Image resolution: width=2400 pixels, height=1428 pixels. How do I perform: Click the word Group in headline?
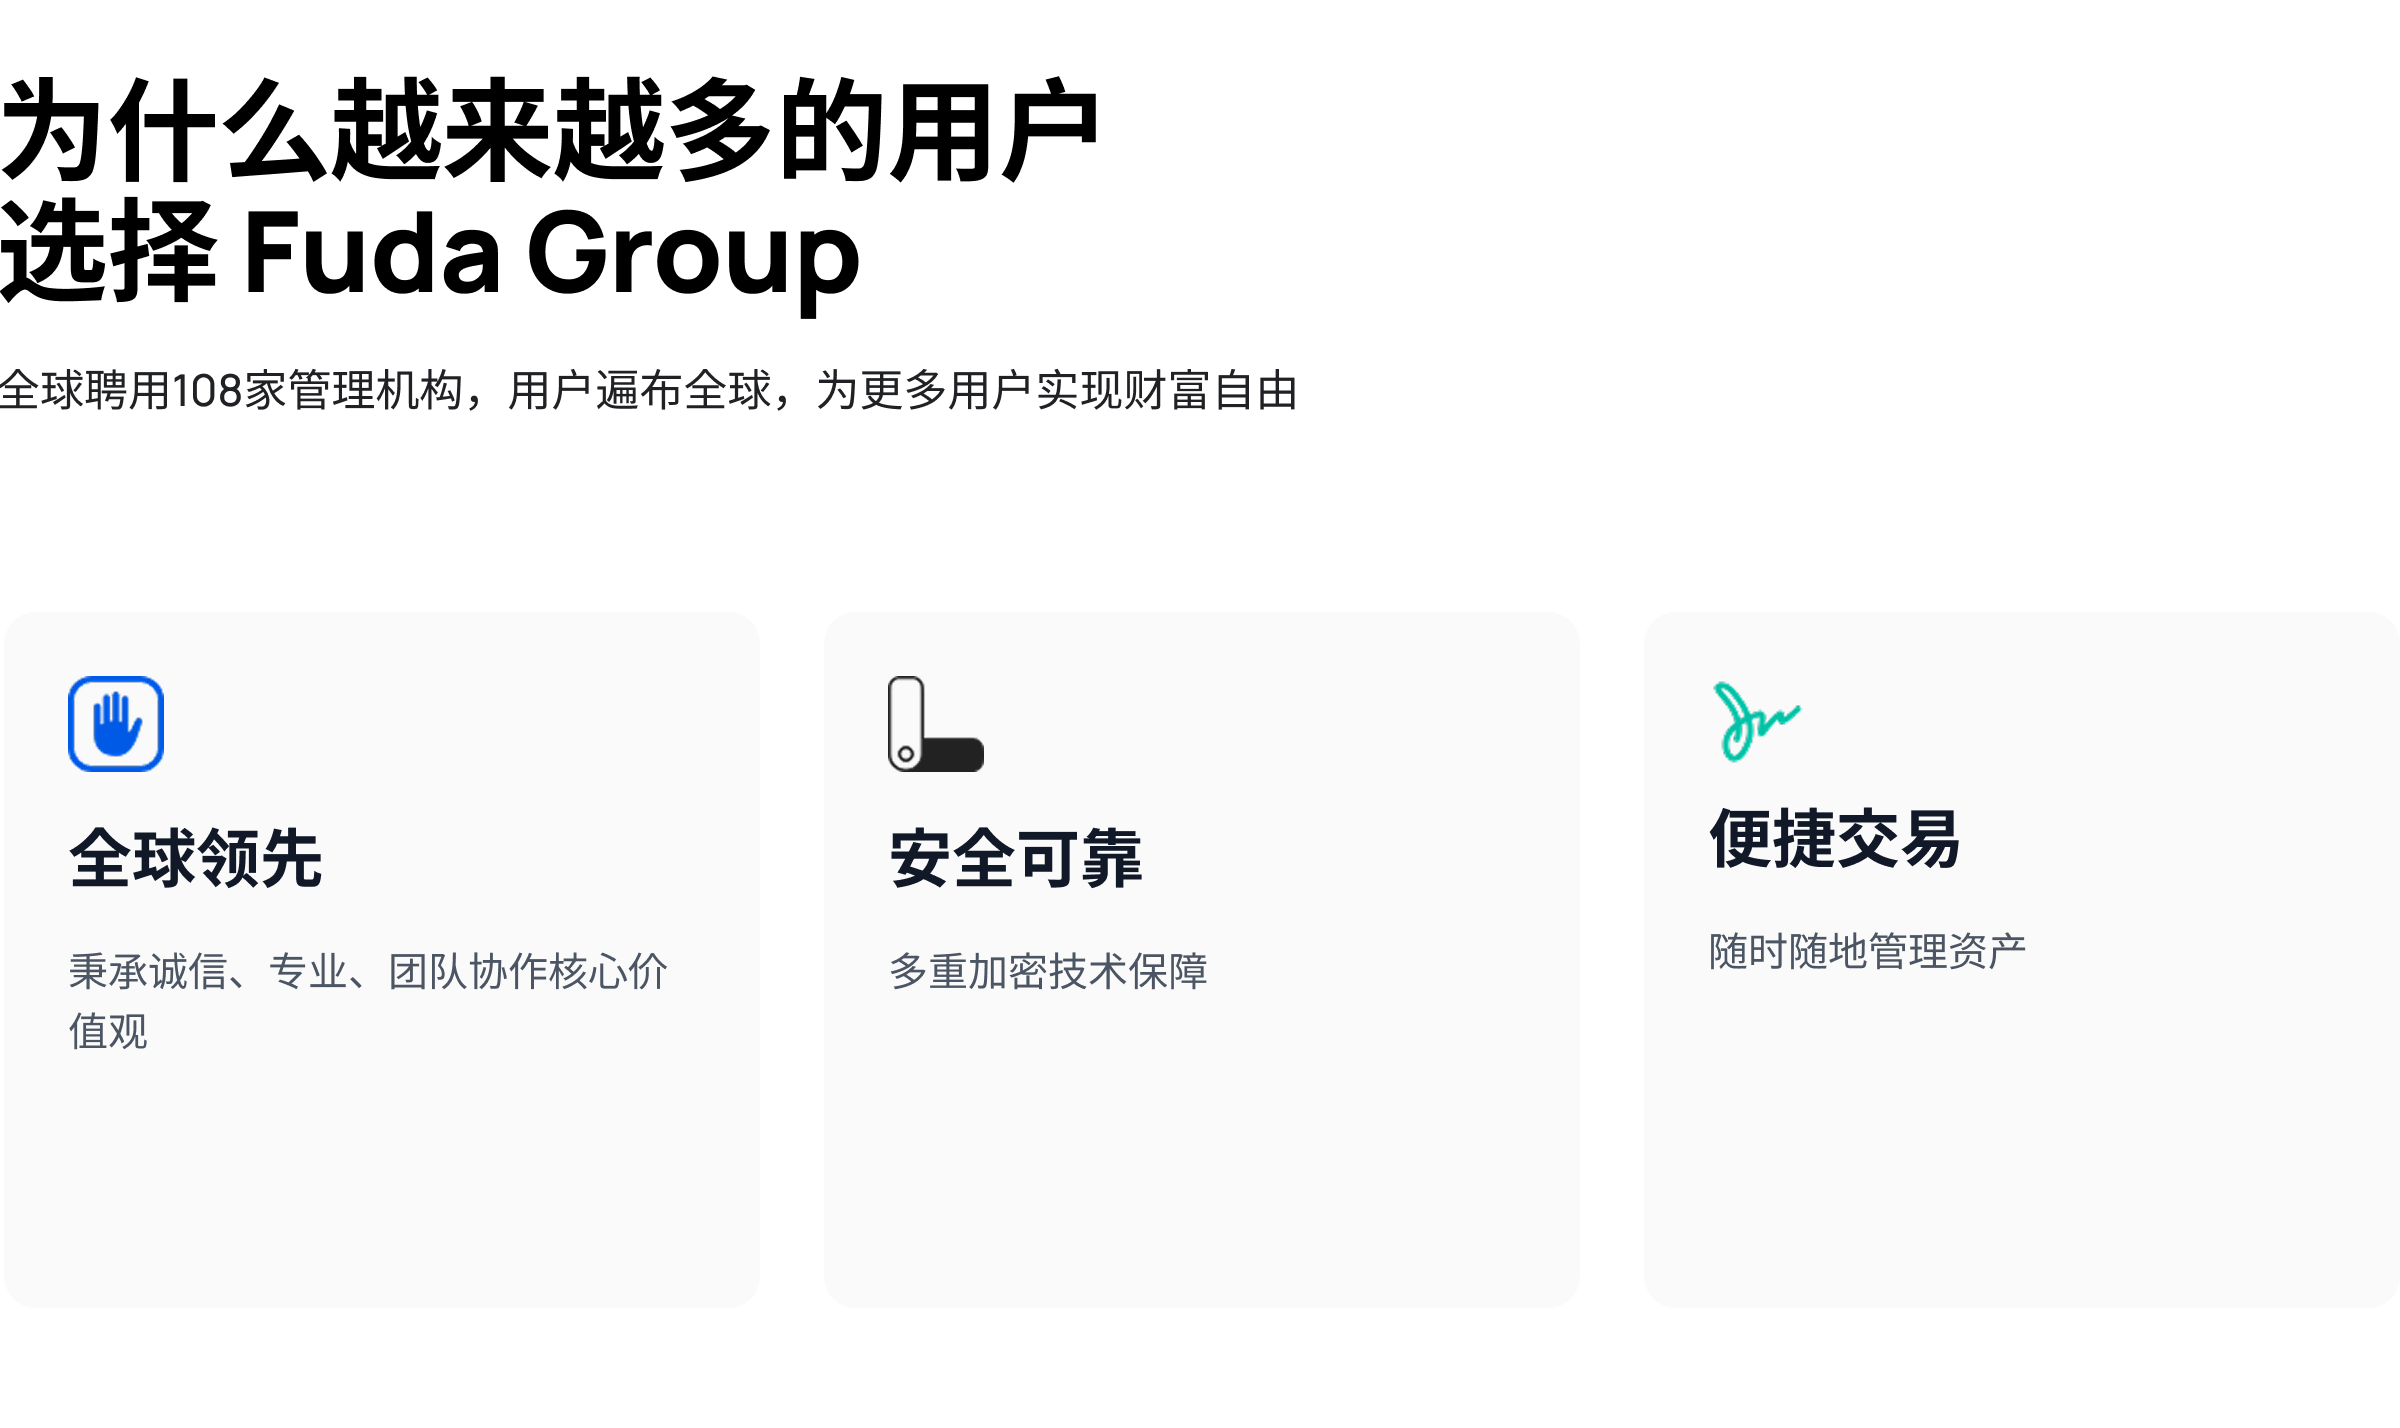(693, 256)
